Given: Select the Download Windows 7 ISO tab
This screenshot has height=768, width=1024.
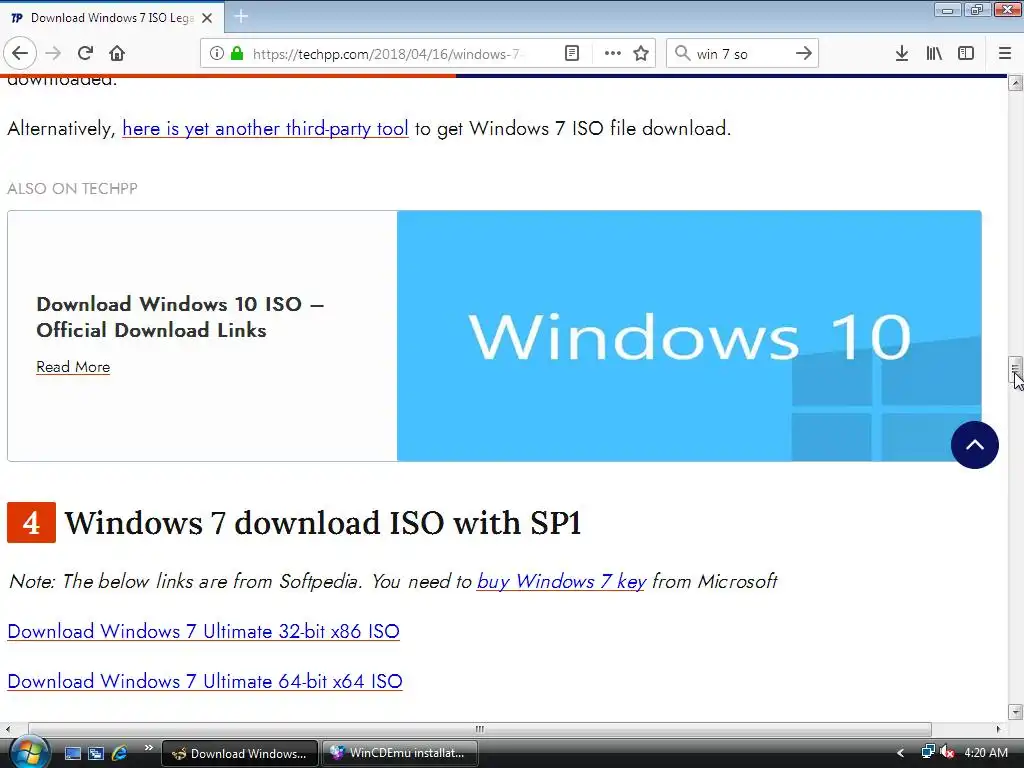Looking at the screenshot, I should click(x=112, y=18).
